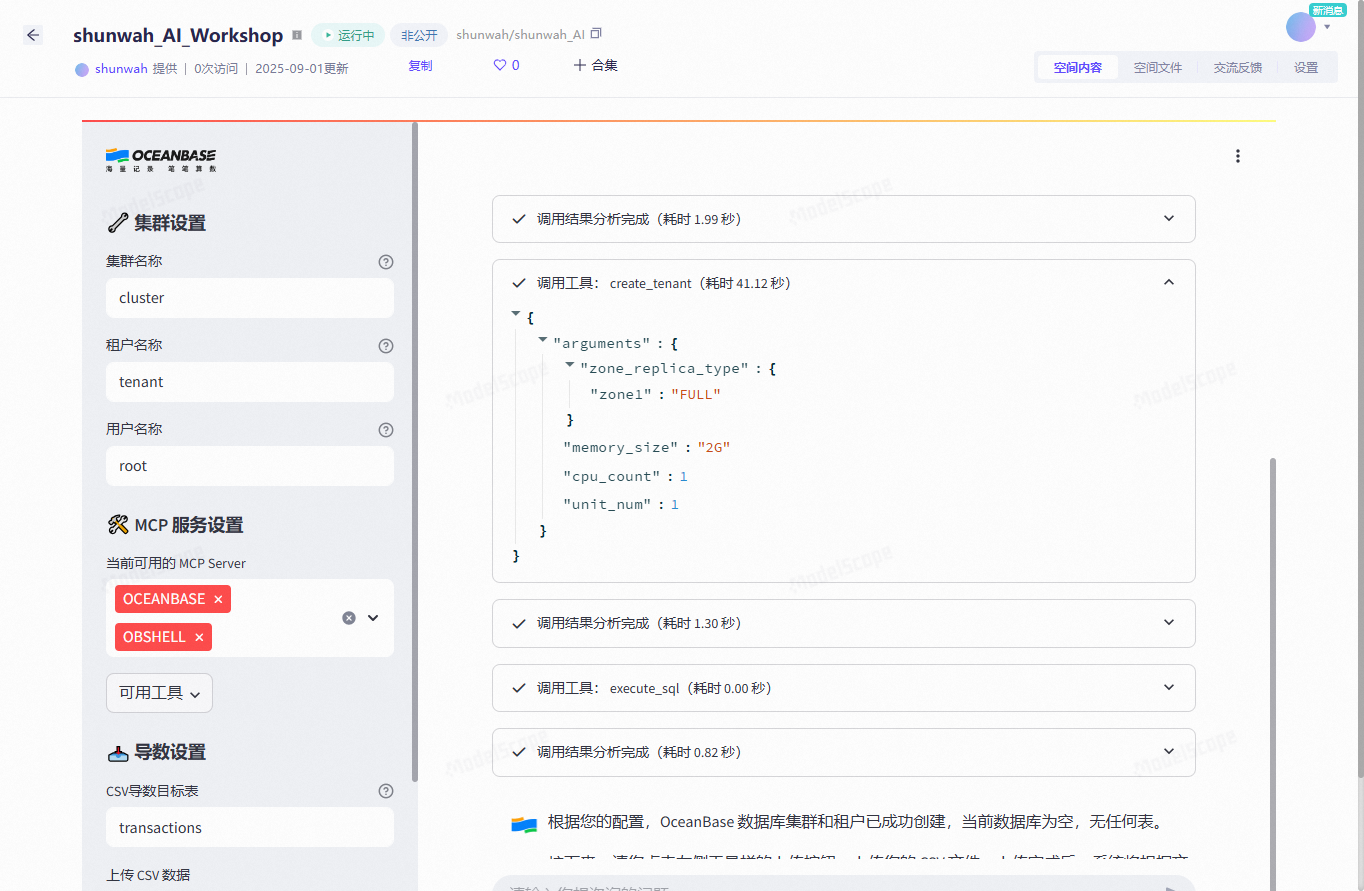Collapse the create_tenant tool call panel
1364x891 pixels.
[x=1169, y=283]
